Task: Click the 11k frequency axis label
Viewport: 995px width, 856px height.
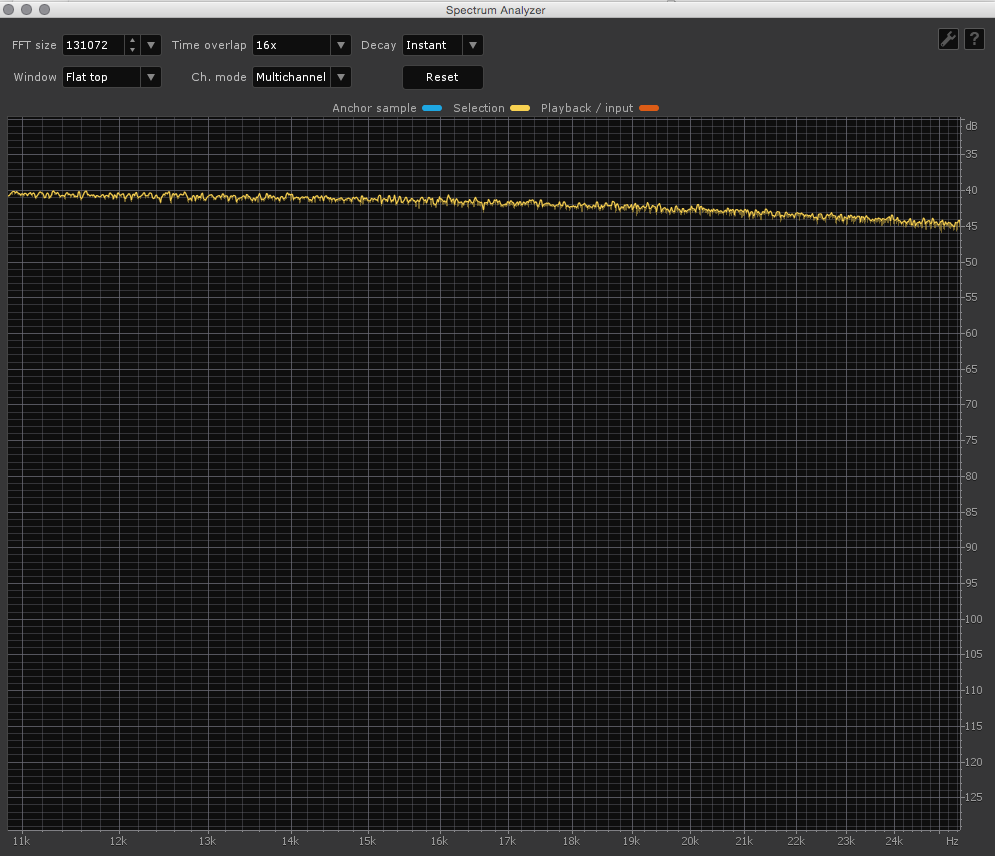Action: click(21, 841)
